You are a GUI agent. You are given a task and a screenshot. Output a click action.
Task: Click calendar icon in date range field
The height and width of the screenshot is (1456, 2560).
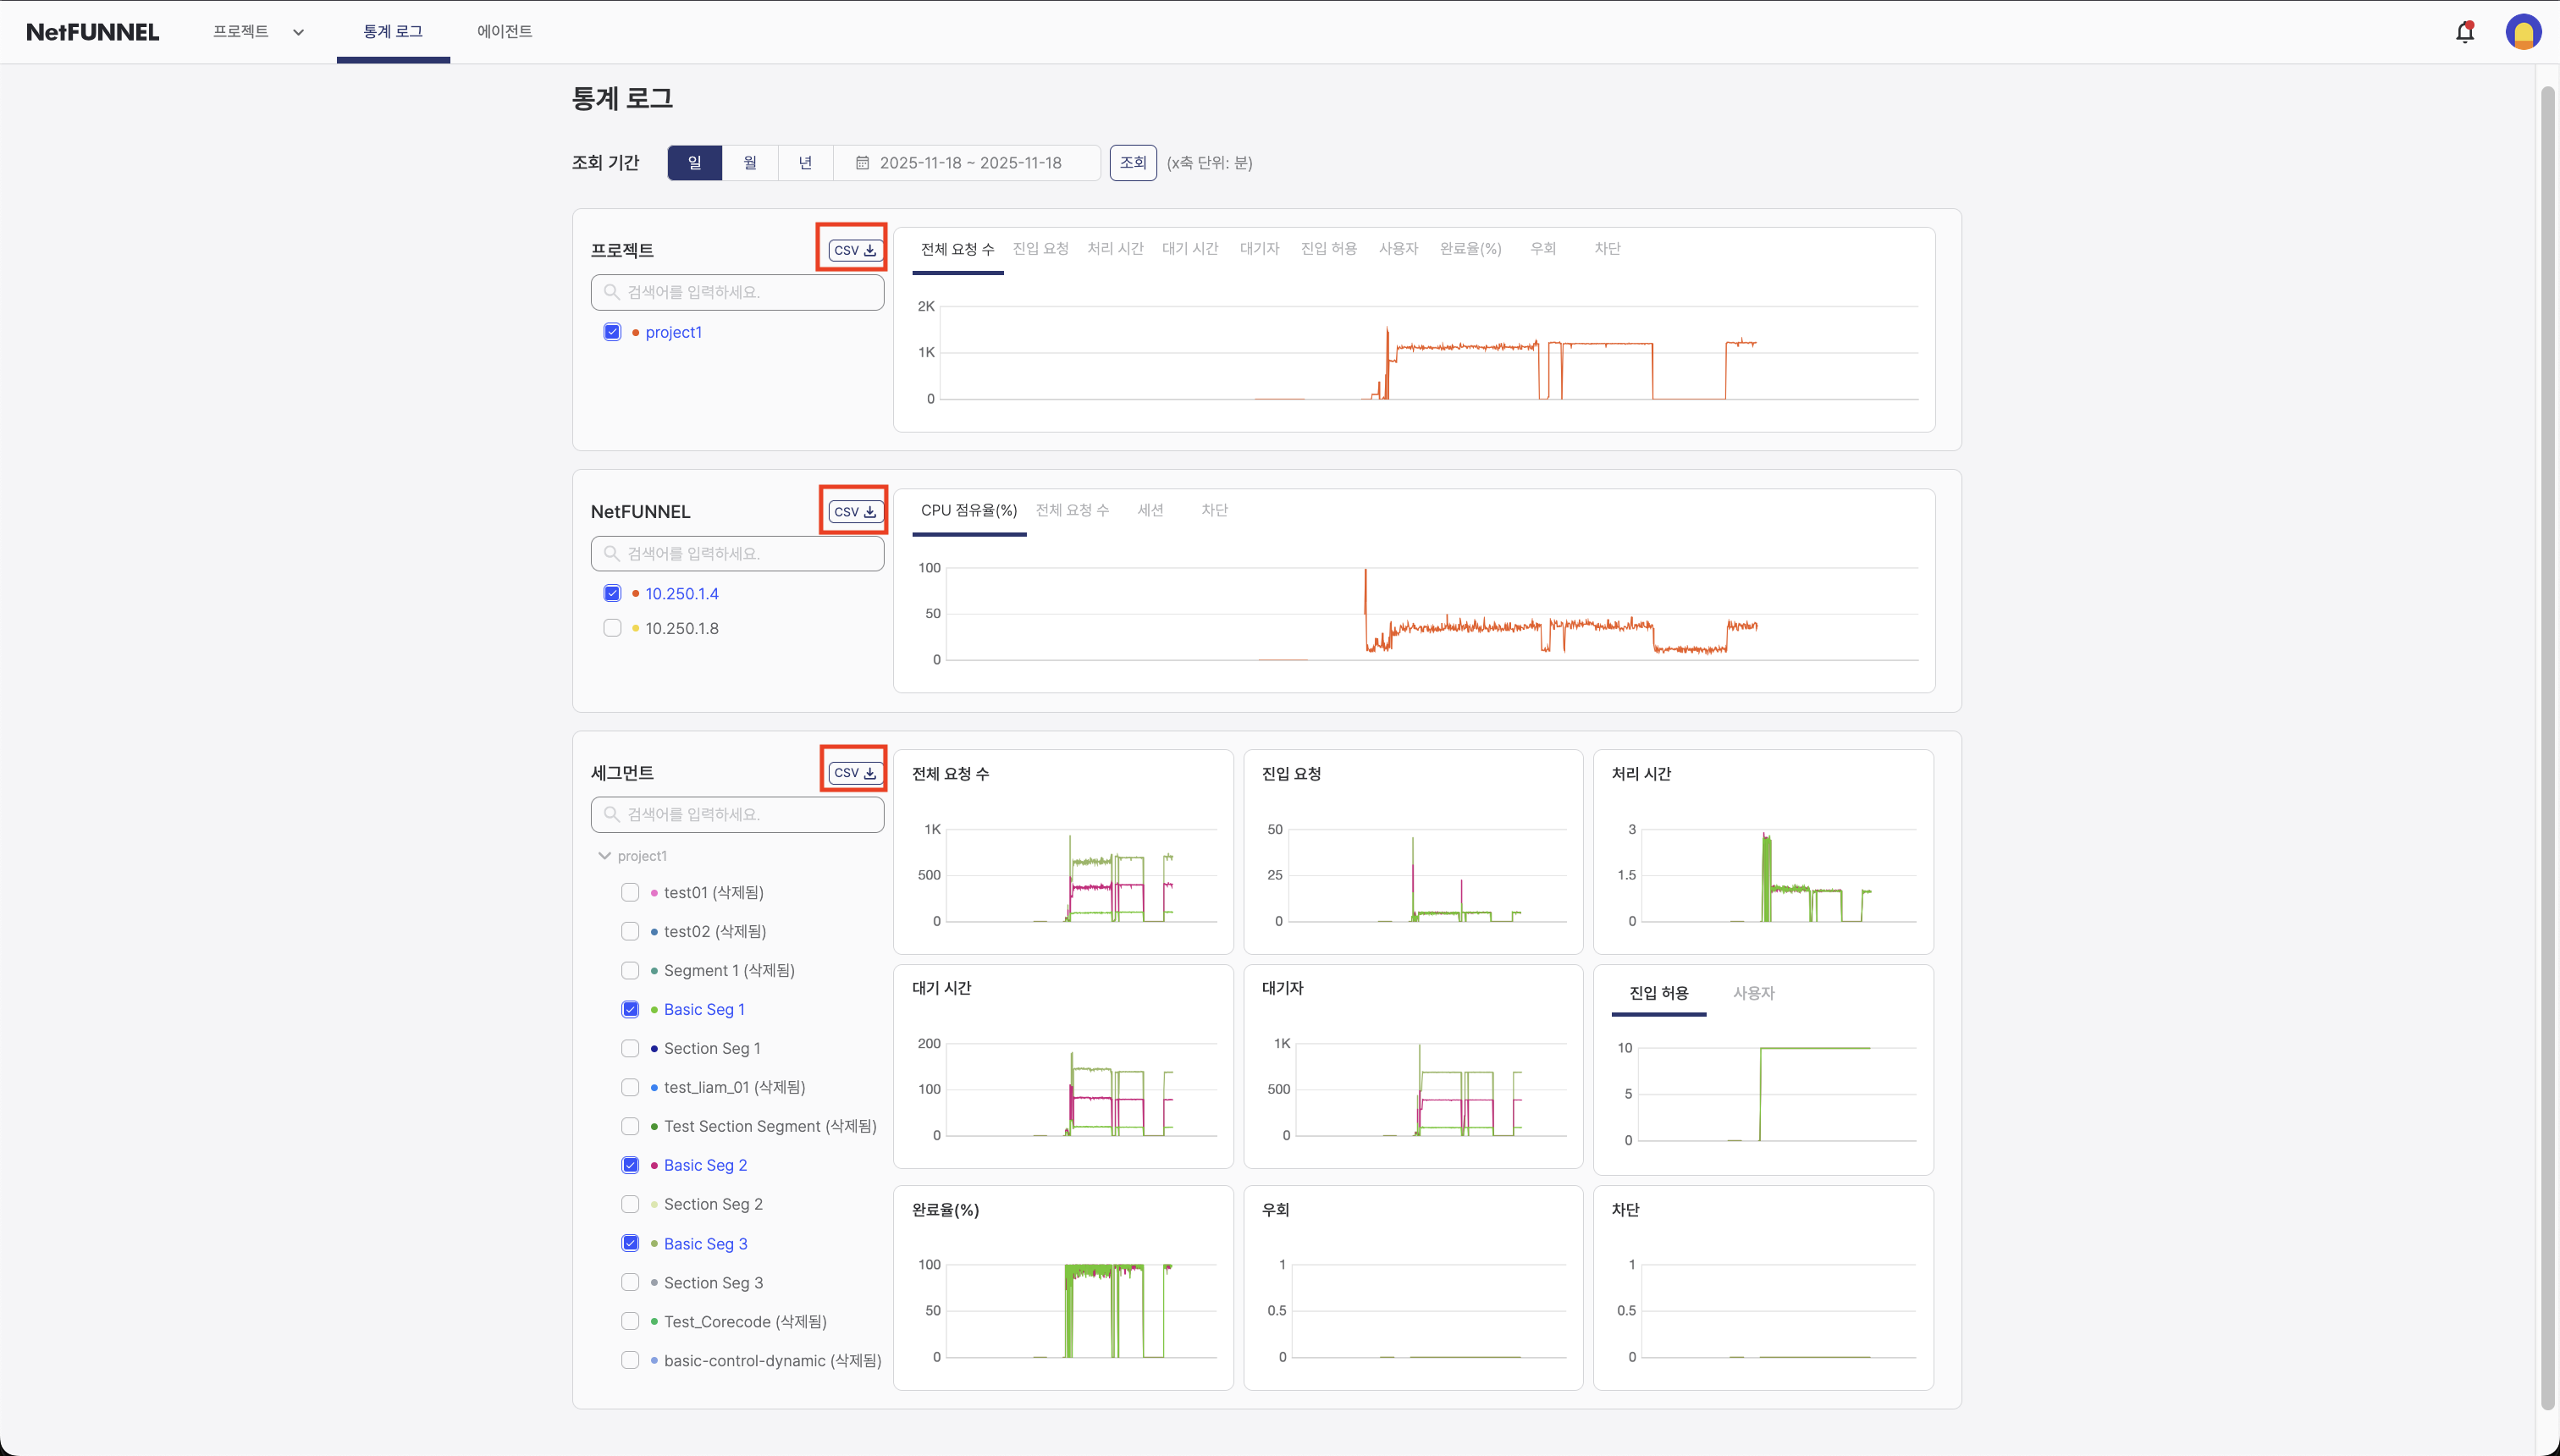click(x=862, y=163)
